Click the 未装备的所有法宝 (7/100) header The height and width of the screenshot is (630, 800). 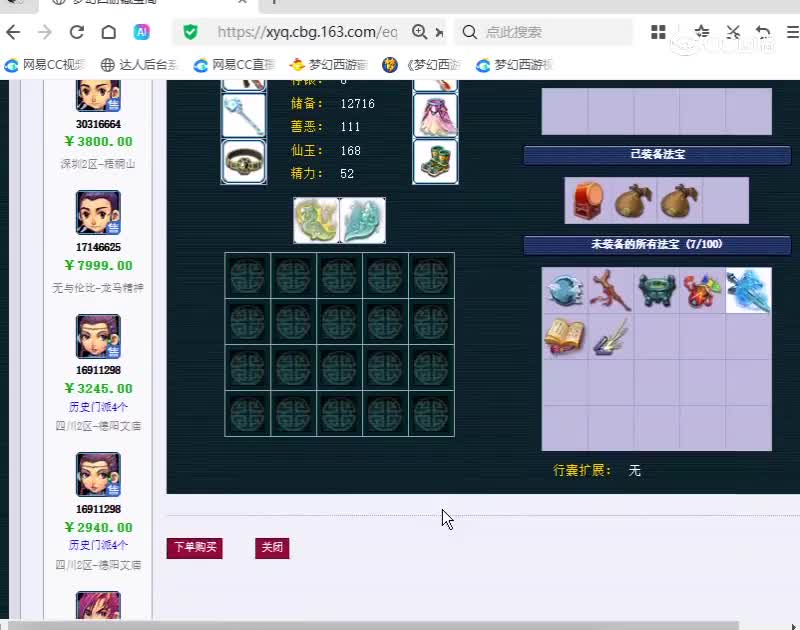coord(657,244)
